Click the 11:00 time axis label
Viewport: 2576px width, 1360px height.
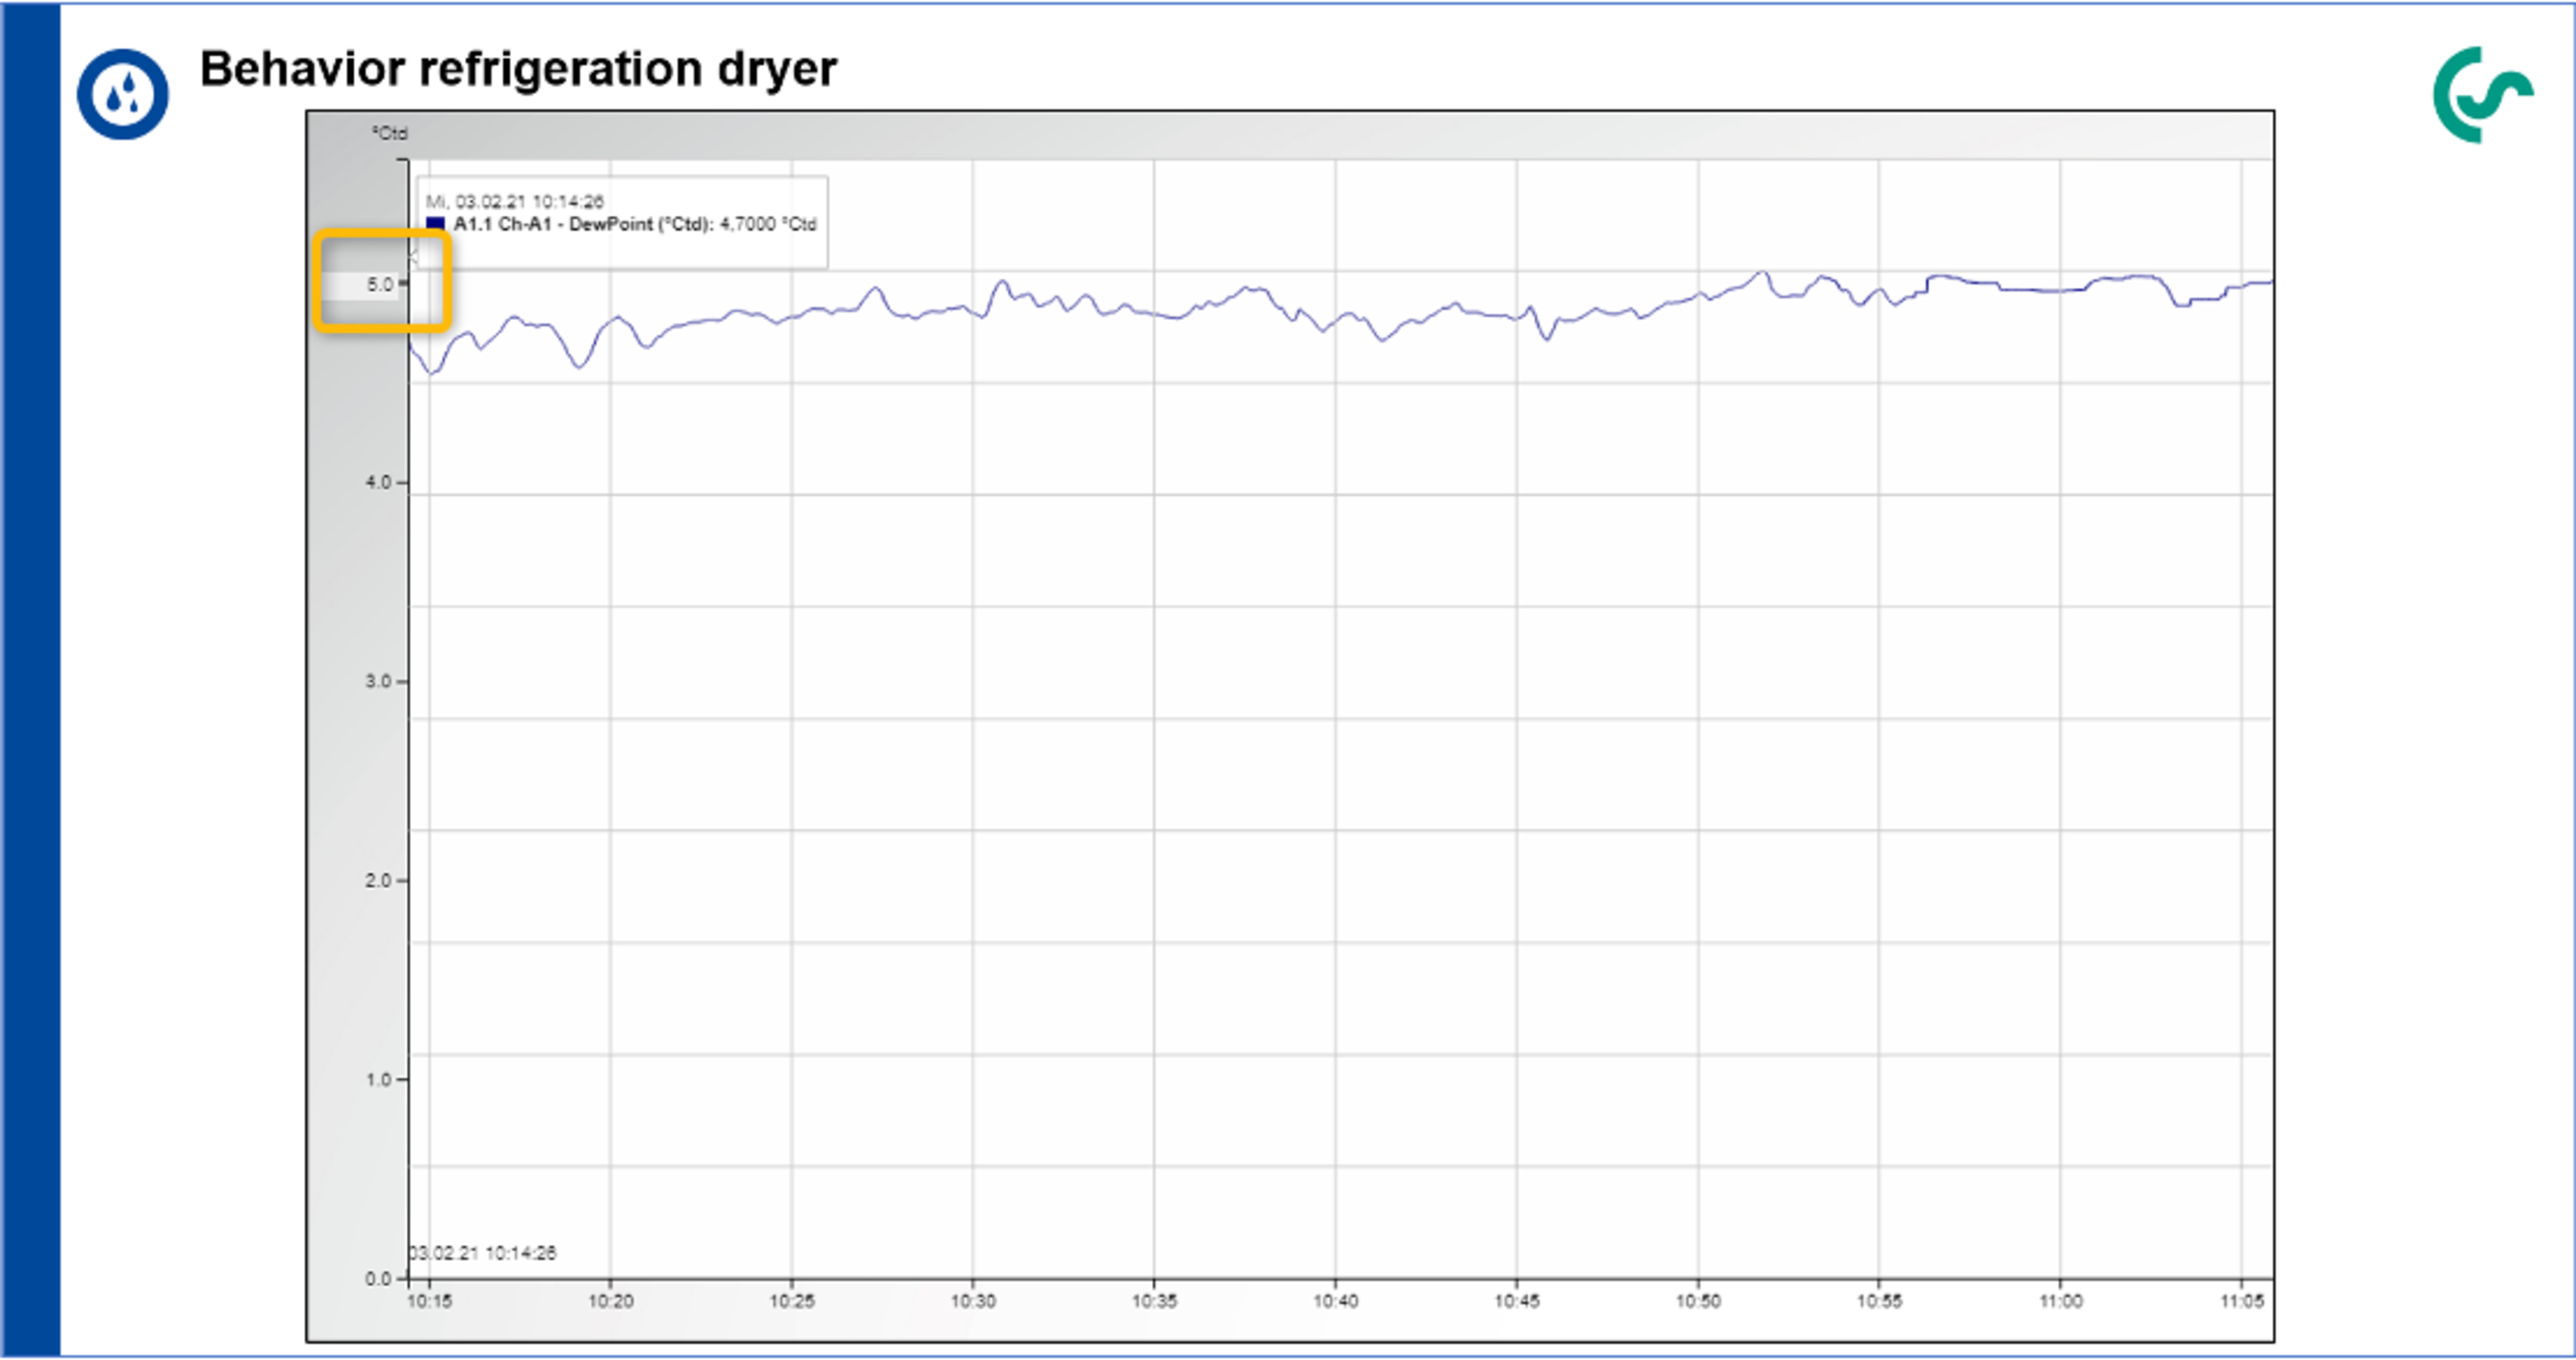pyautogui.click(x=2060, y=1301)
